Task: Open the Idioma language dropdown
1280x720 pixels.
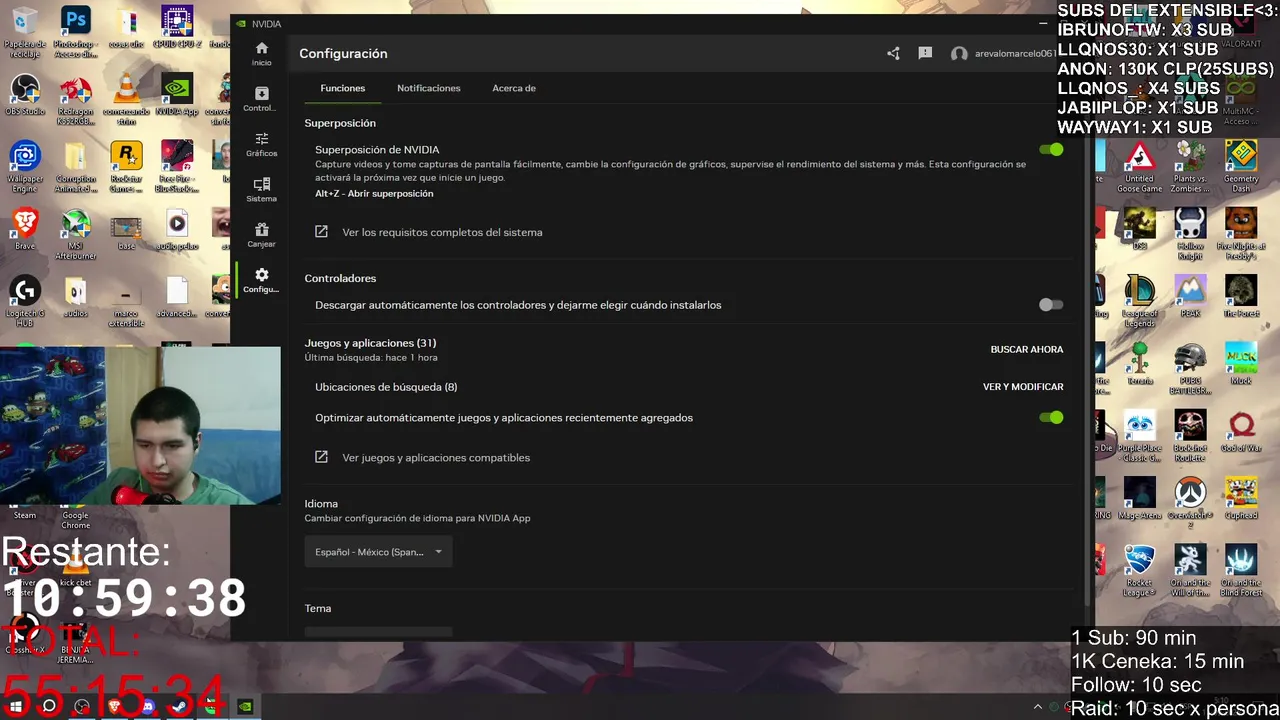Action: pyautogui.click(x=378, y=552)
